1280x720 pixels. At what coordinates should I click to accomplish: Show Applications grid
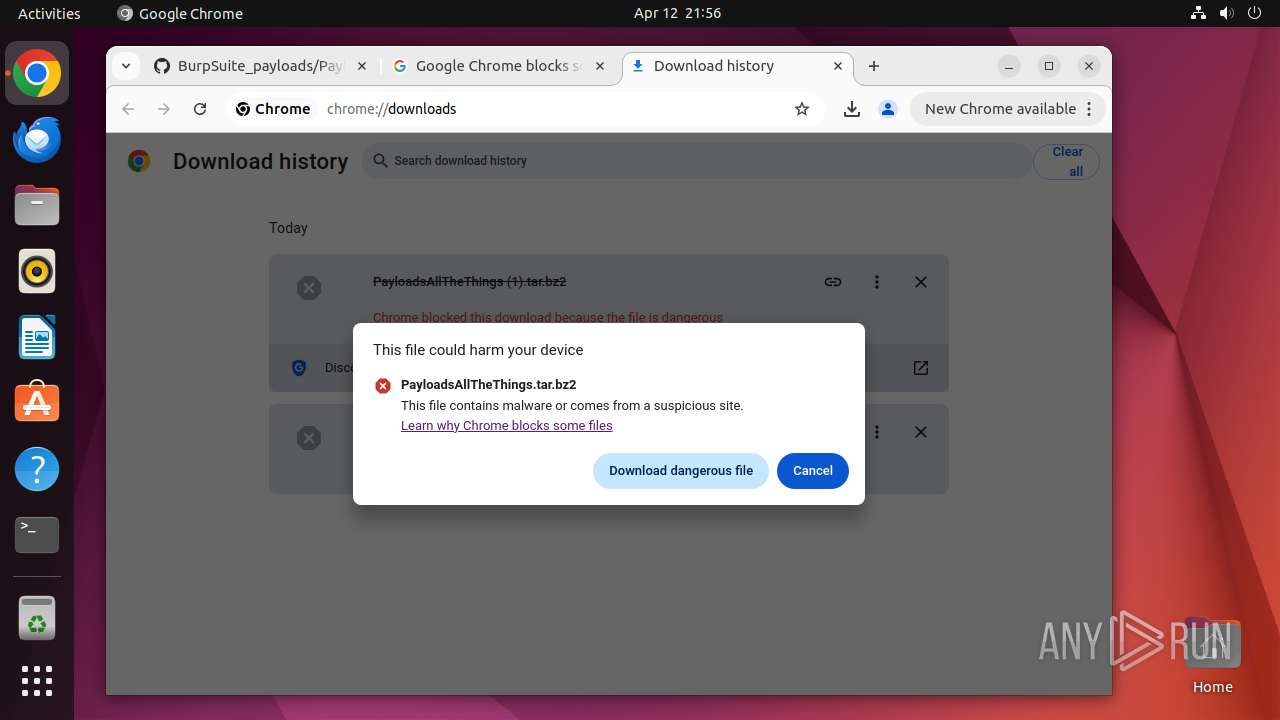[x=37, y=681]
